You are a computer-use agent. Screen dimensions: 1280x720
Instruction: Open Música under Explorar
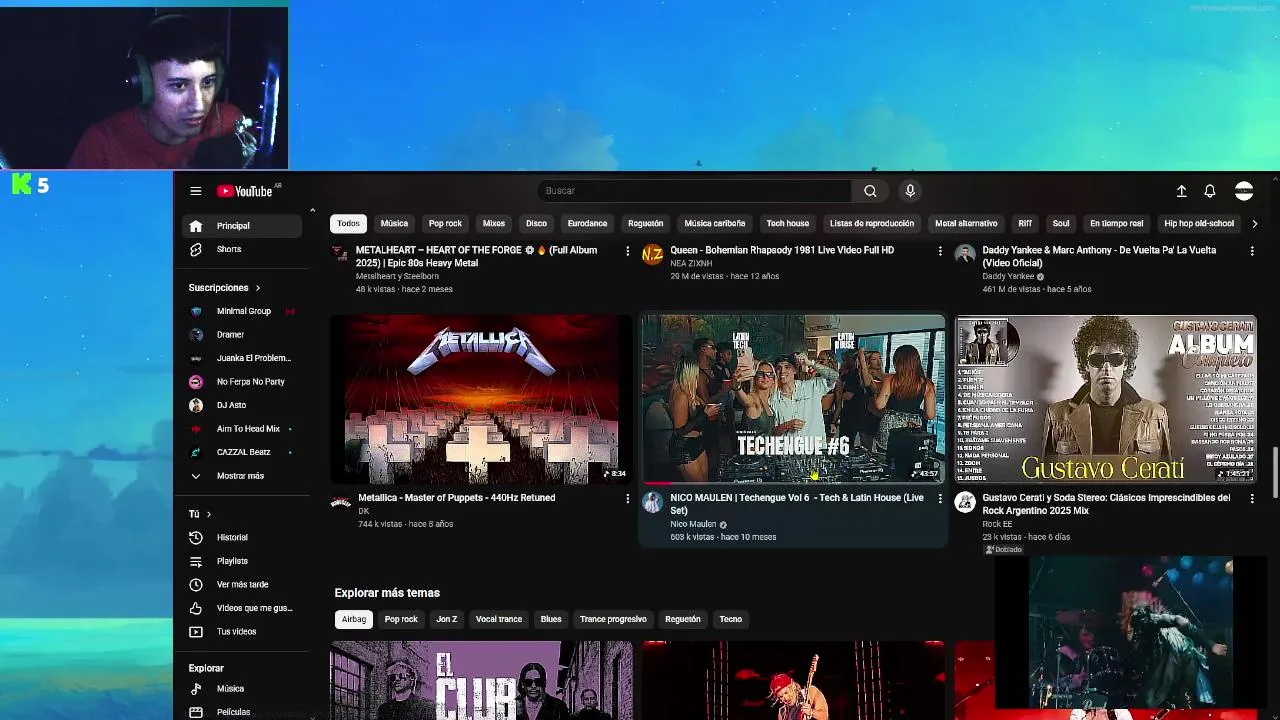[x=242, y=689]
